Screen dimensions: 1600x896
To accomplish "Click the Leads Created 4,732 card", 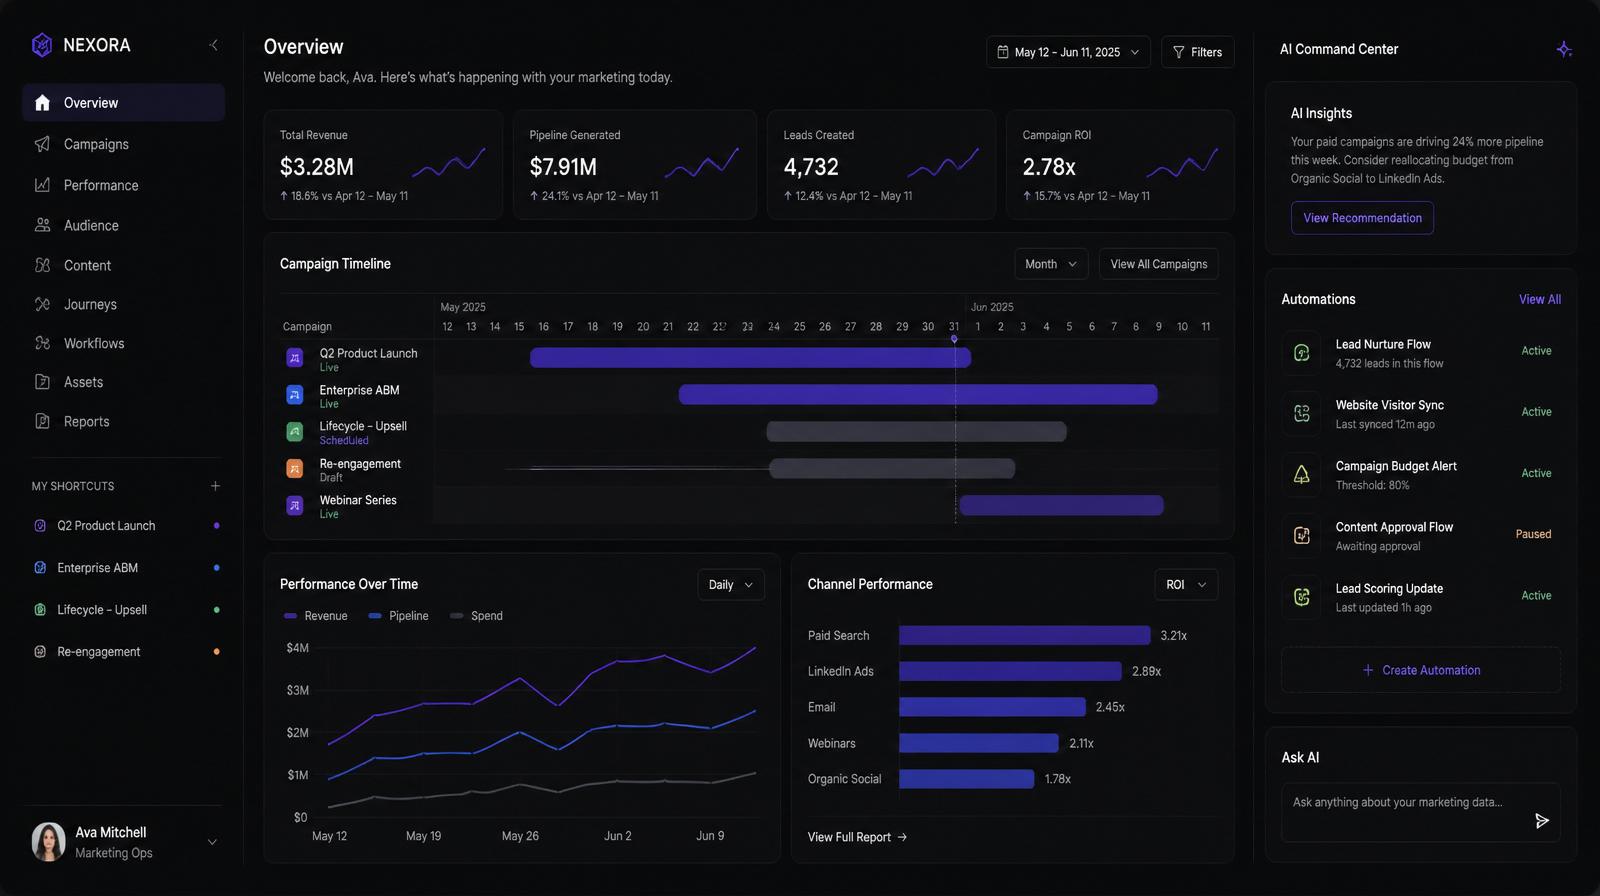I will [881, 165].
